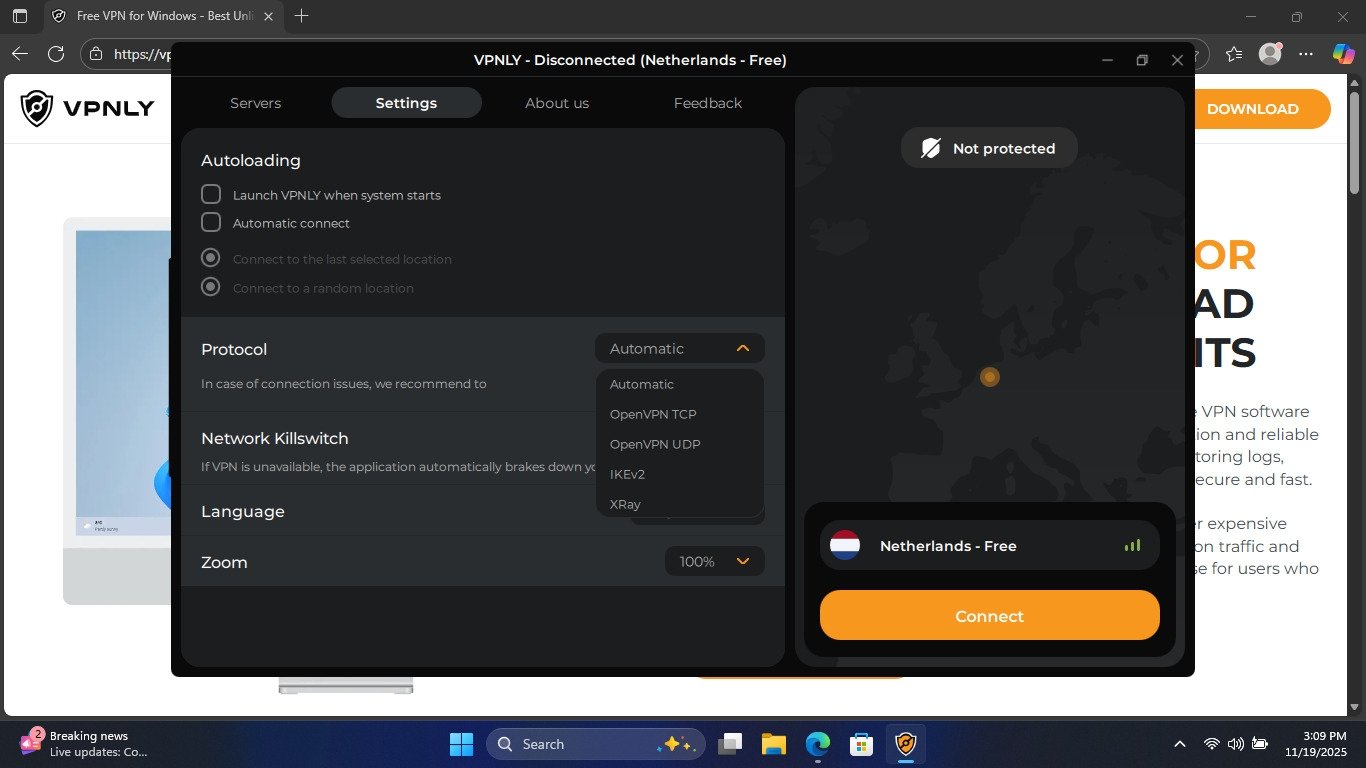Viewport: 1366px width, 768px height.
Task: Open File Explorer from the taskbar
Action: click(774, 744)
